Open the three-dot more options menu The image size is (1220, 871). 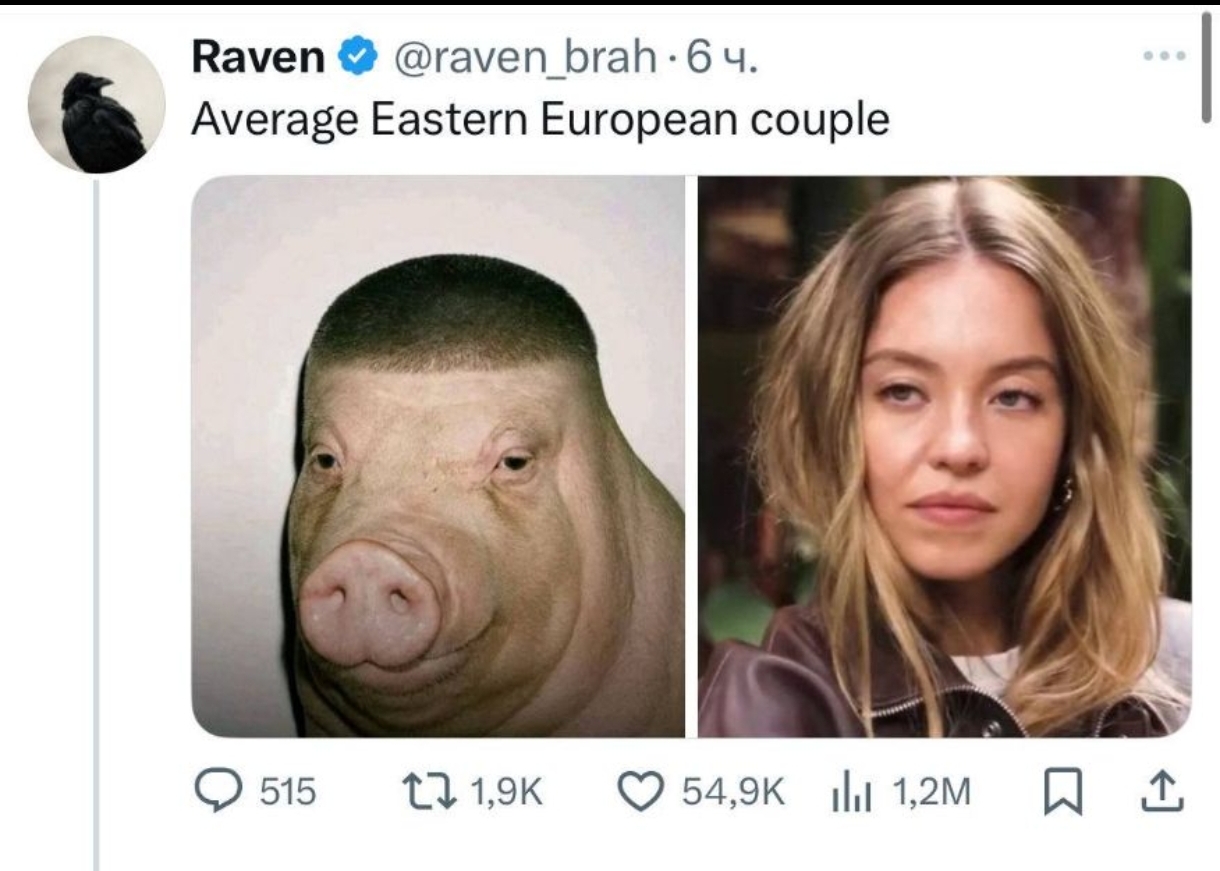click(x=1167, y=56)
